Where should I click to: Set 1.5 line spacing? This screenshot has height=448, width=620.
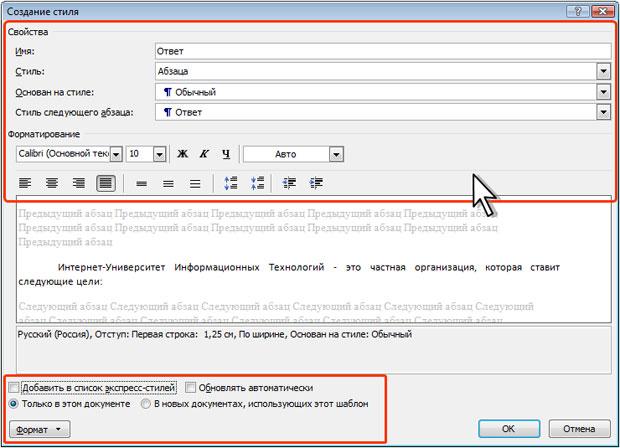coord(168,183)
